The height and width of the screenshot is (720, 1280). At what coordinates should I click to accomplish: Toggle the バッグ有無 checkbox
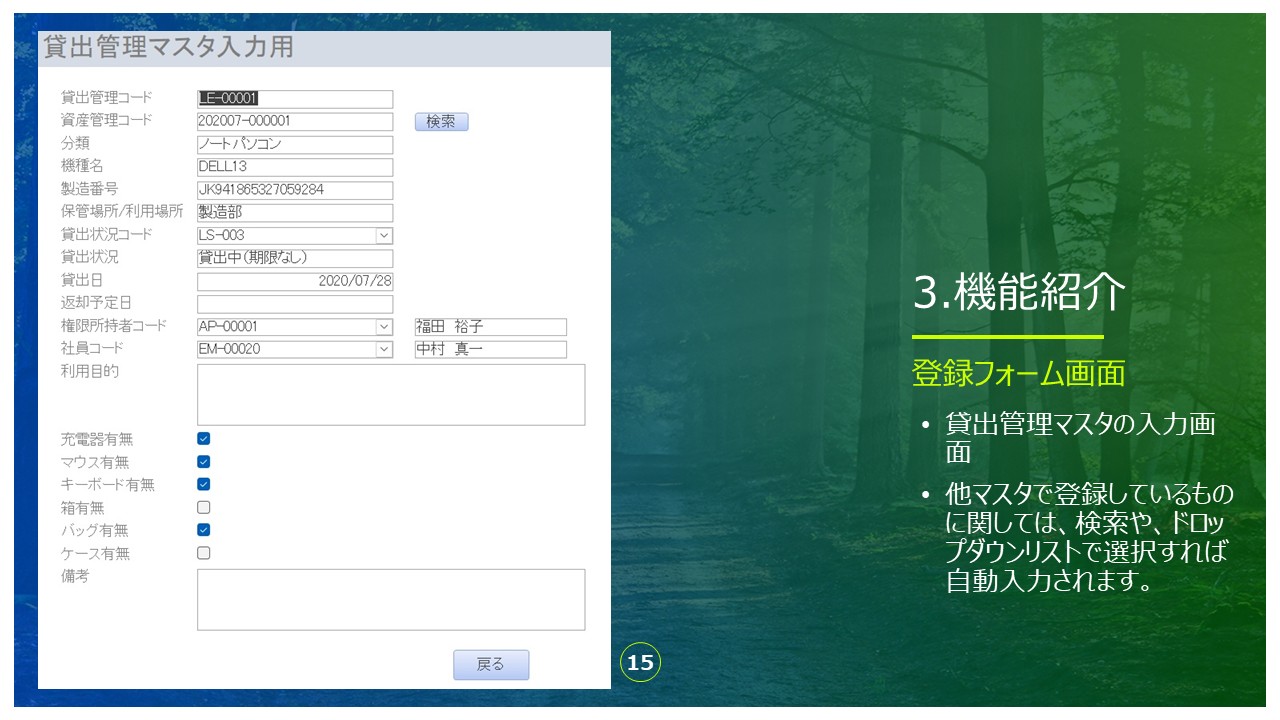tap(204, 530)
